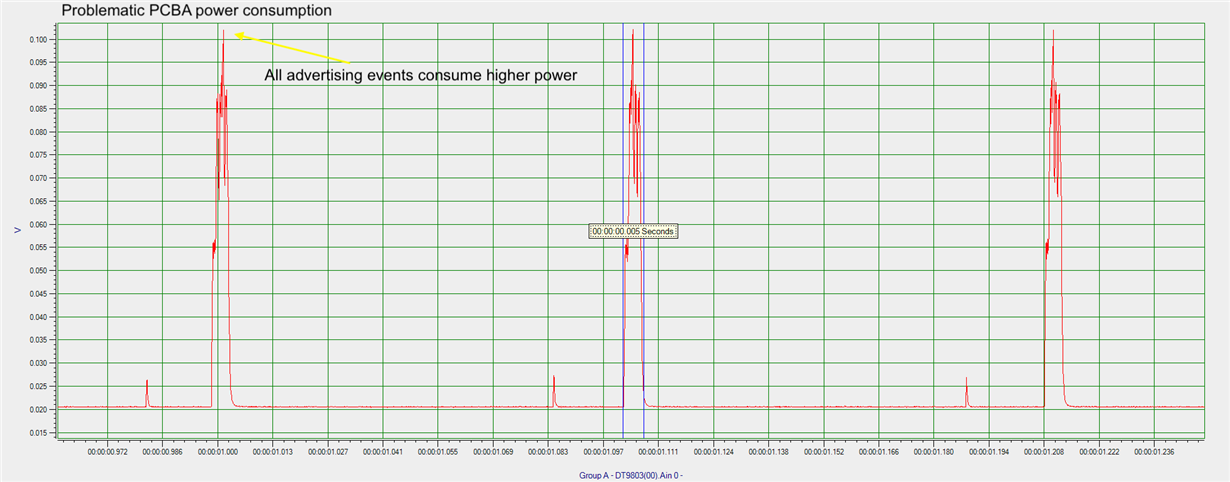Click the 00:00:01.111 time axis label
This screenshot has height=482, width=1230.
(x=658, y=452)
